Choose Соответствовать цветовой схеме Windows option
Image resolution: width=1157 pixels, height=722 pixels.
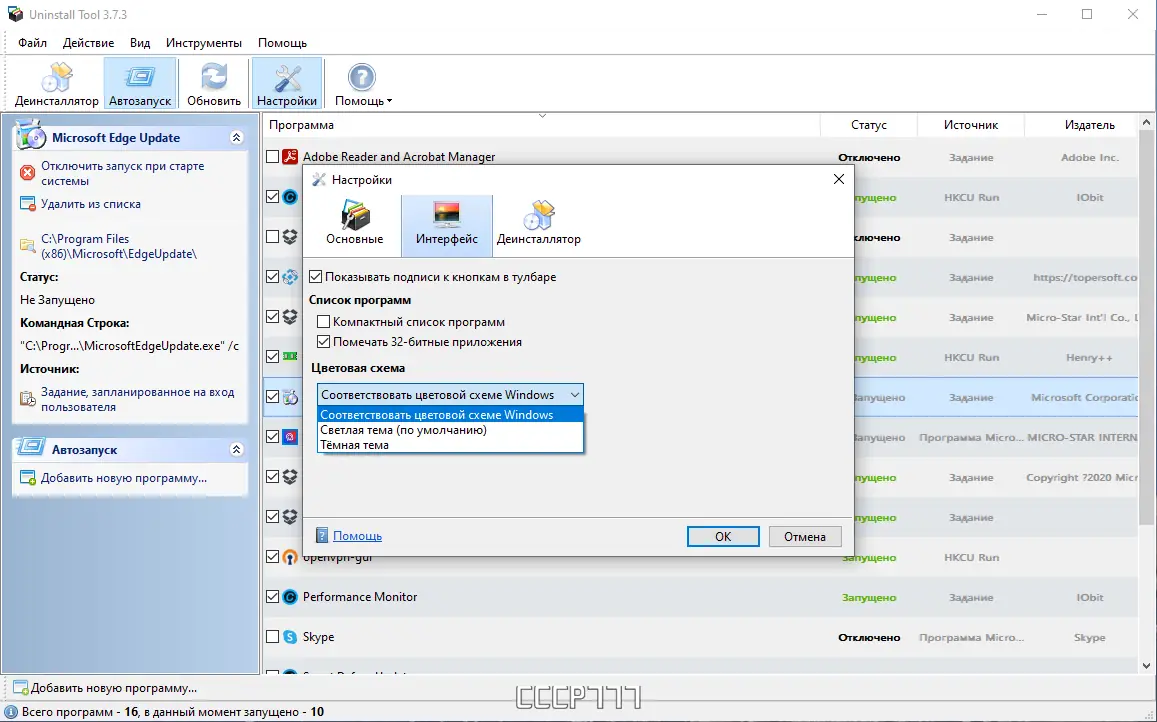pyautogui.click(x=450, y=415)
